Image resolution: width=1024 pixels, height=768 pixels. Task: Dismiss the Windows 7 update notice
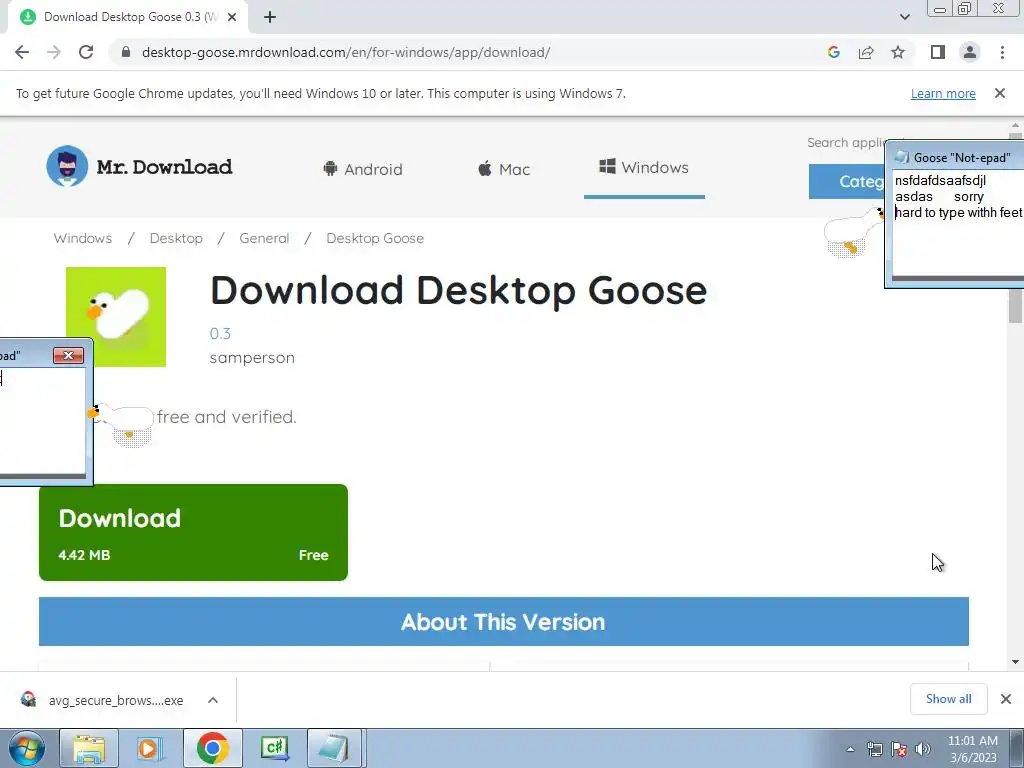[x=1000, y=93]
